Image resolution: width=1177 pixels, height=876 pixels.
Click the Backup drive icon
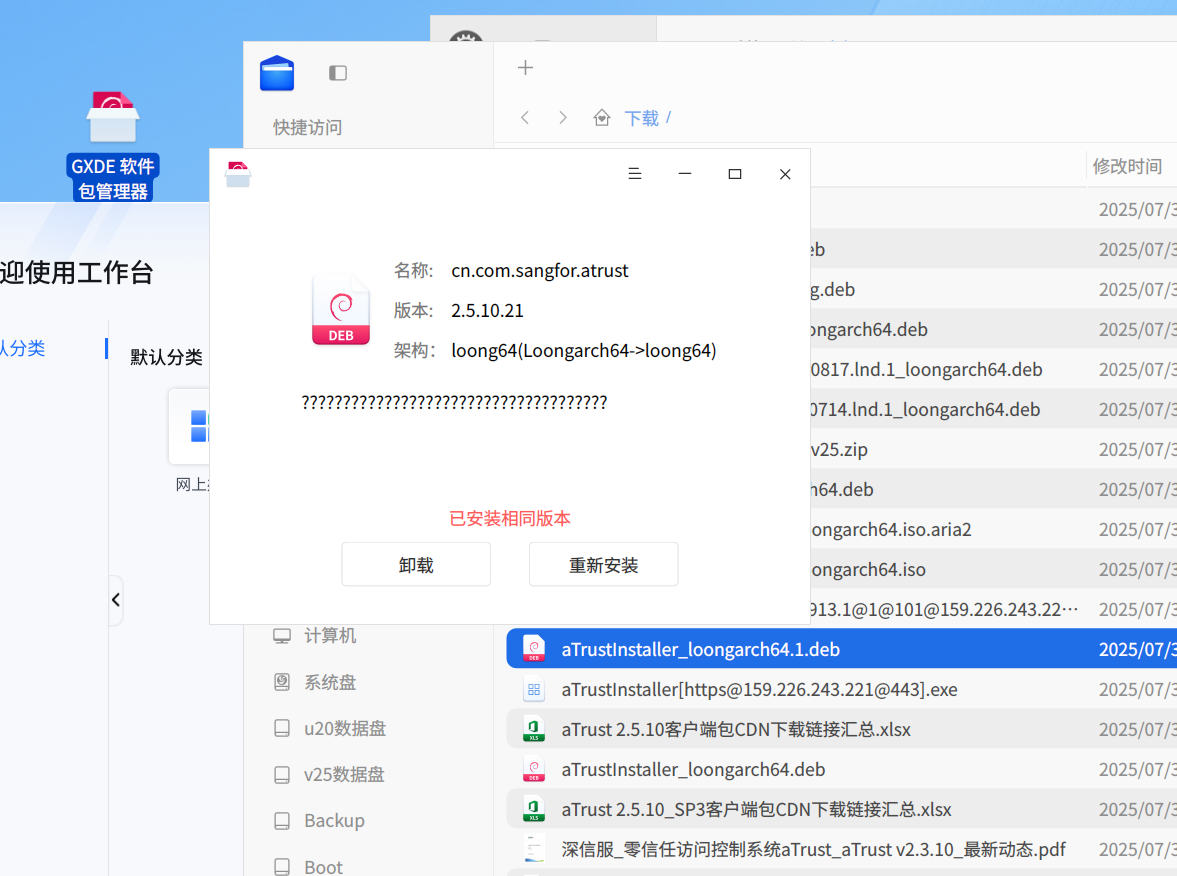[x=282, y=820]
